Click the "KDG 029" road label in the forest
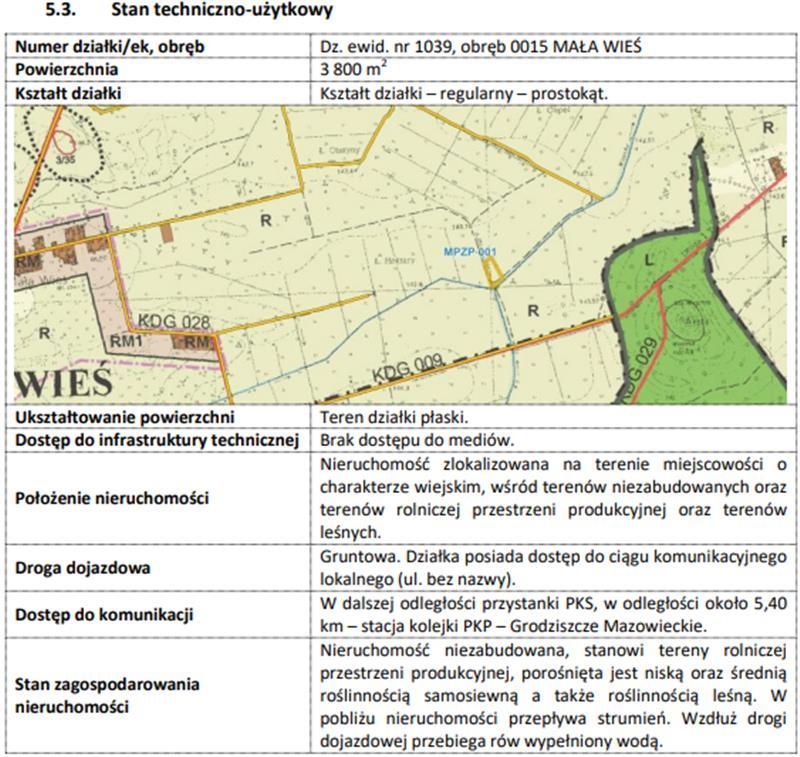This screenshot has height=757, width=800. click(x=640, y=369)
